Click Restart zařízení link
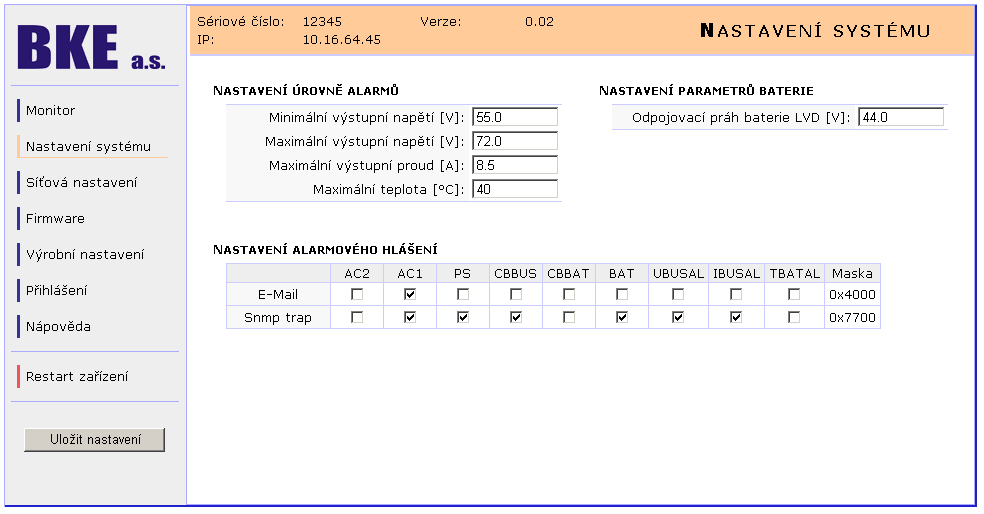 tap(77, 377)
